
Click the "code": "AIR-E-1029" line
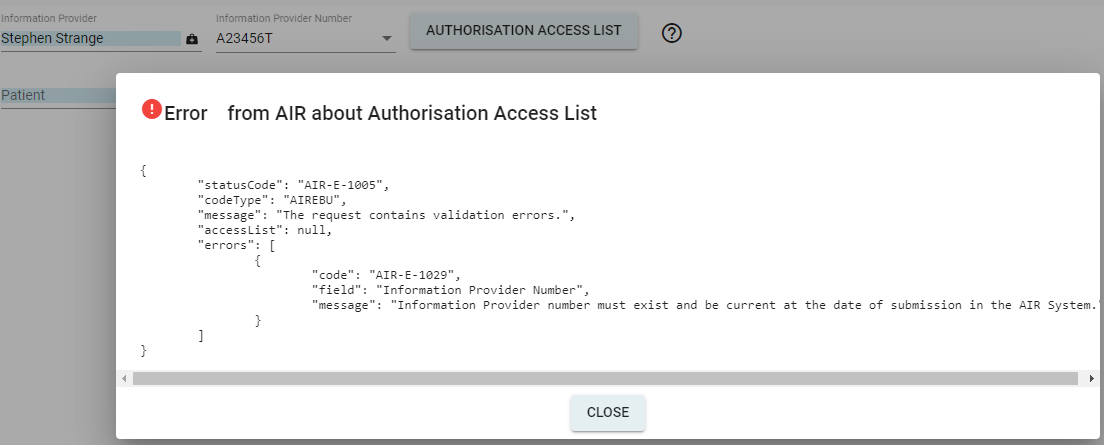click(386, 275)
